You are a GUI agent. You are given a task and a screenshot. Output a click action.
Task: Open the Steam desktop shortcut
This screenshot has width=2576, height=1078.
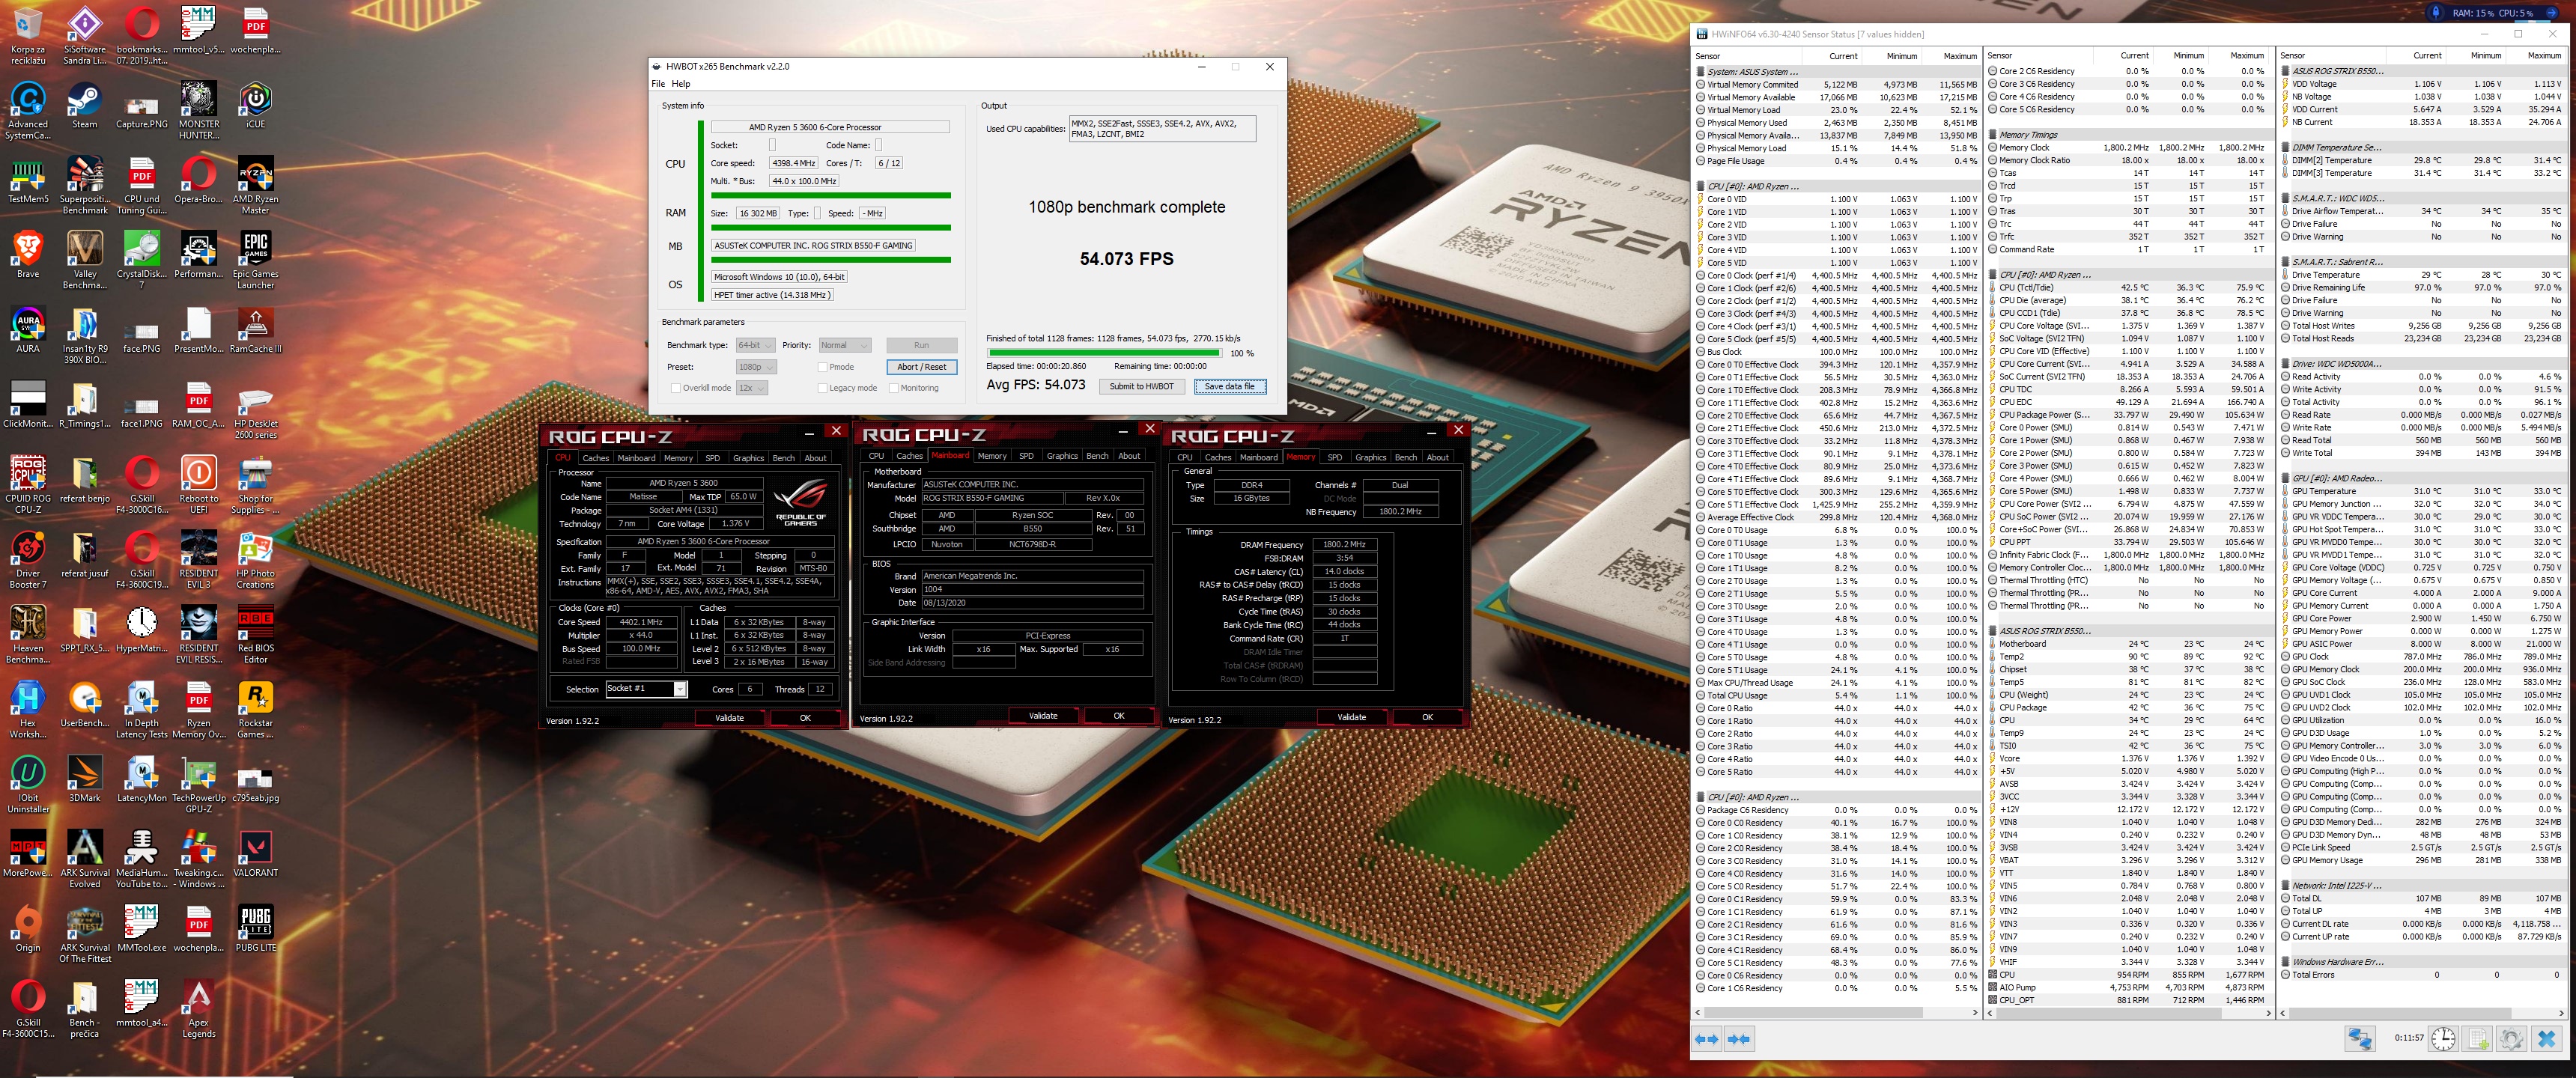tap(85, 106)
